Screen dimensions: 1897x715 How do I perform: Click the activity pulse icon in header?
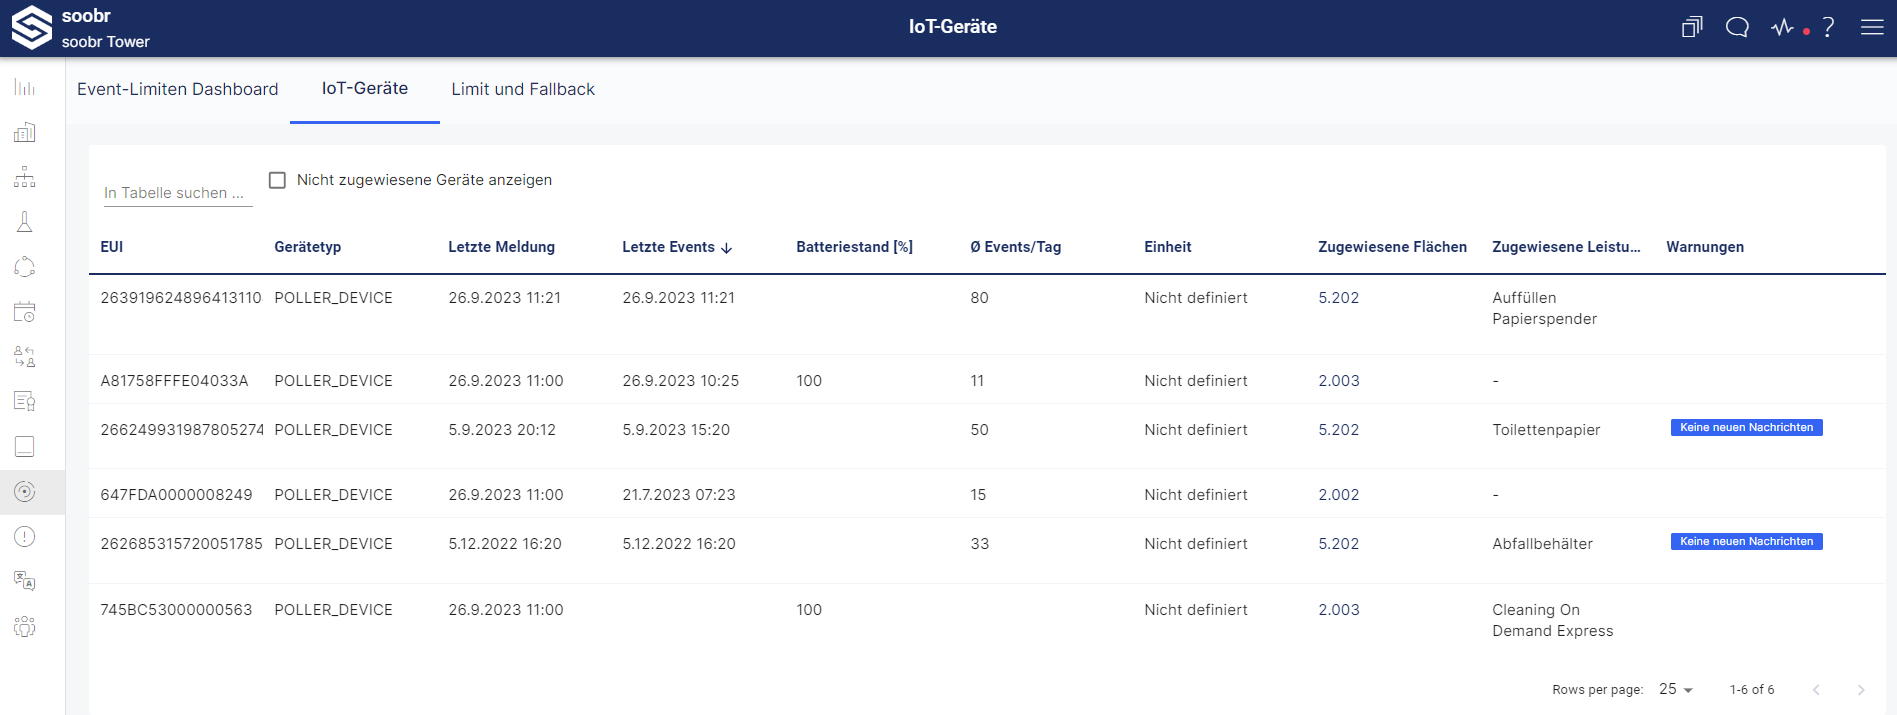point(1783,27)
